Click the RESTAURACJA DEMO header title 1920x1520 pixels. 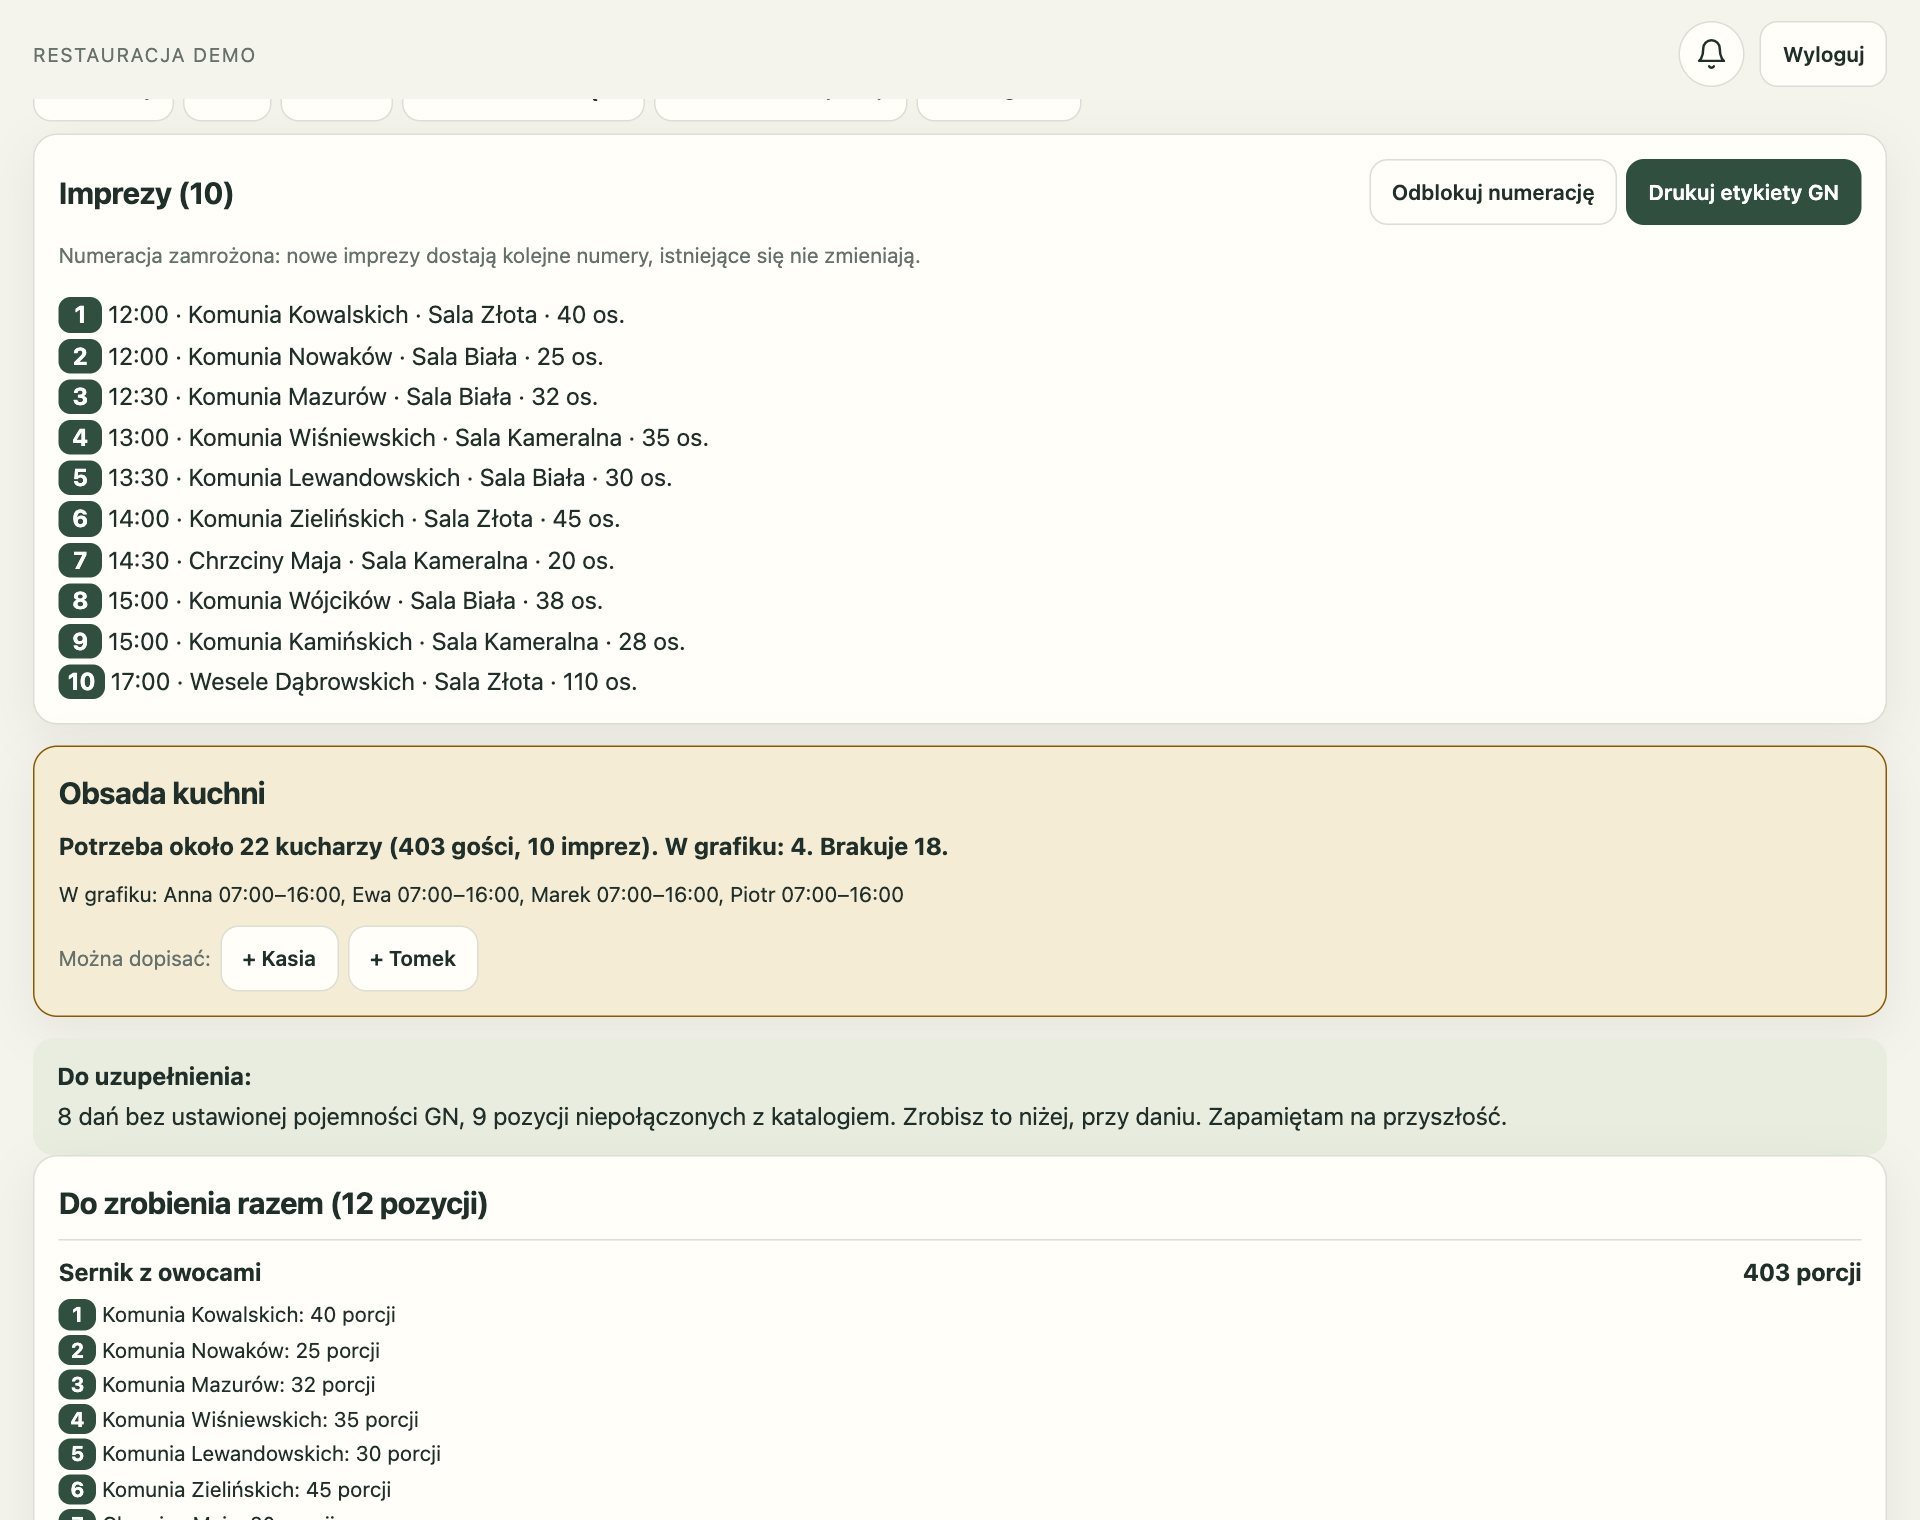145,55
